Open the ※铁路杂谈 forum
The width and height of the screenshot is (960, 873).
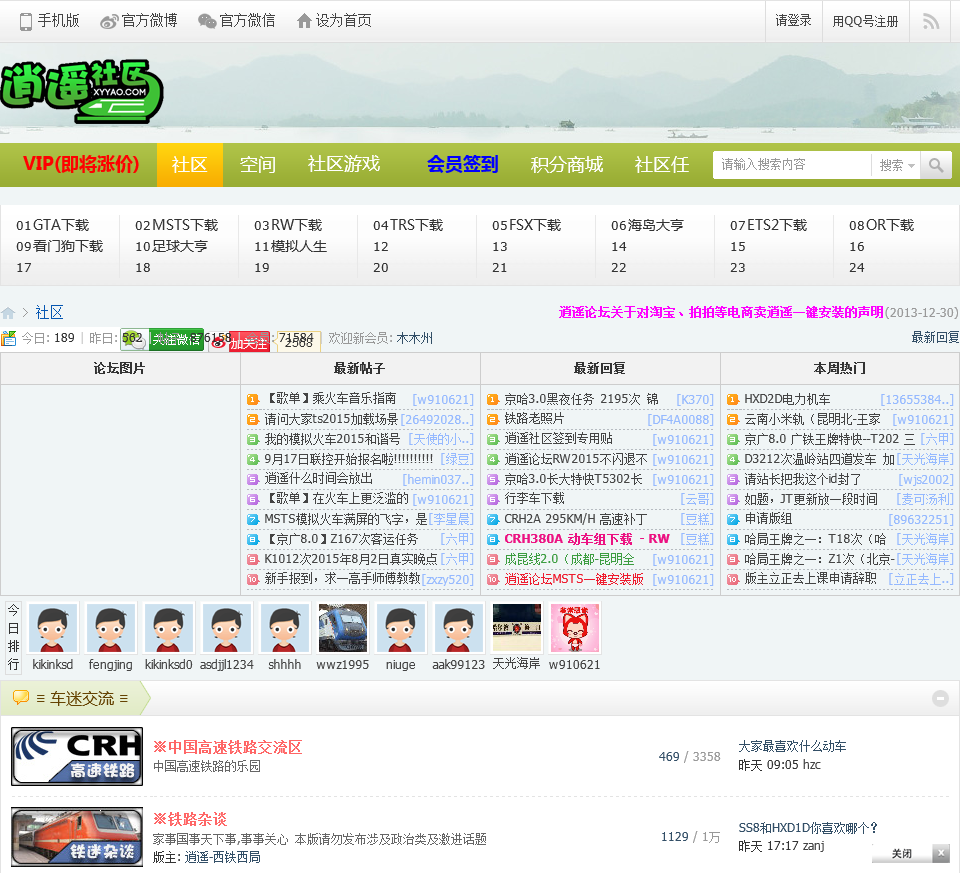click(190, 819)
